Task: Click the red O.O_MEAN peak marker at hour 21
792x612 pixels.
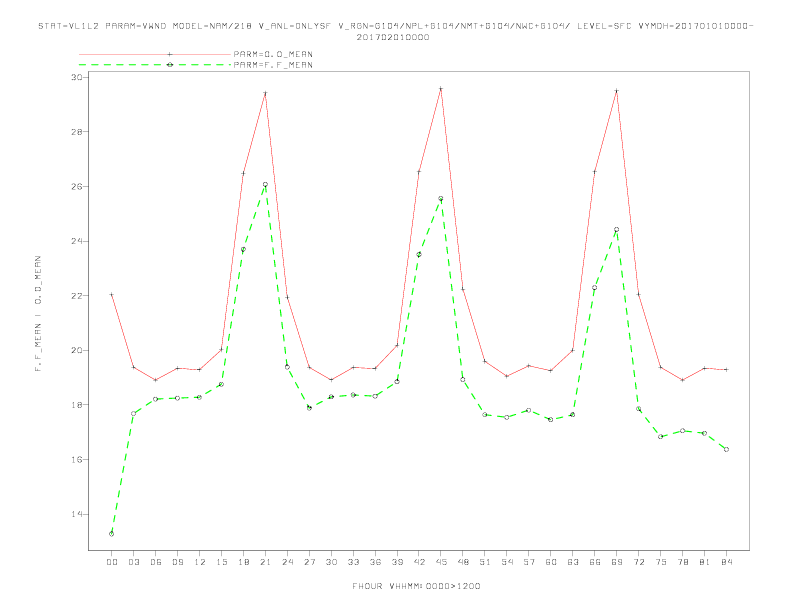Action: point(265,93)
